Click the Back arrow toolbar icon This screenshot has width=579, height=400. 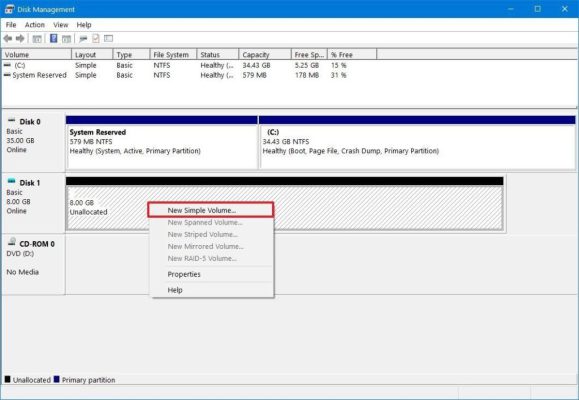pyautogui.click(x=8, y=38)
